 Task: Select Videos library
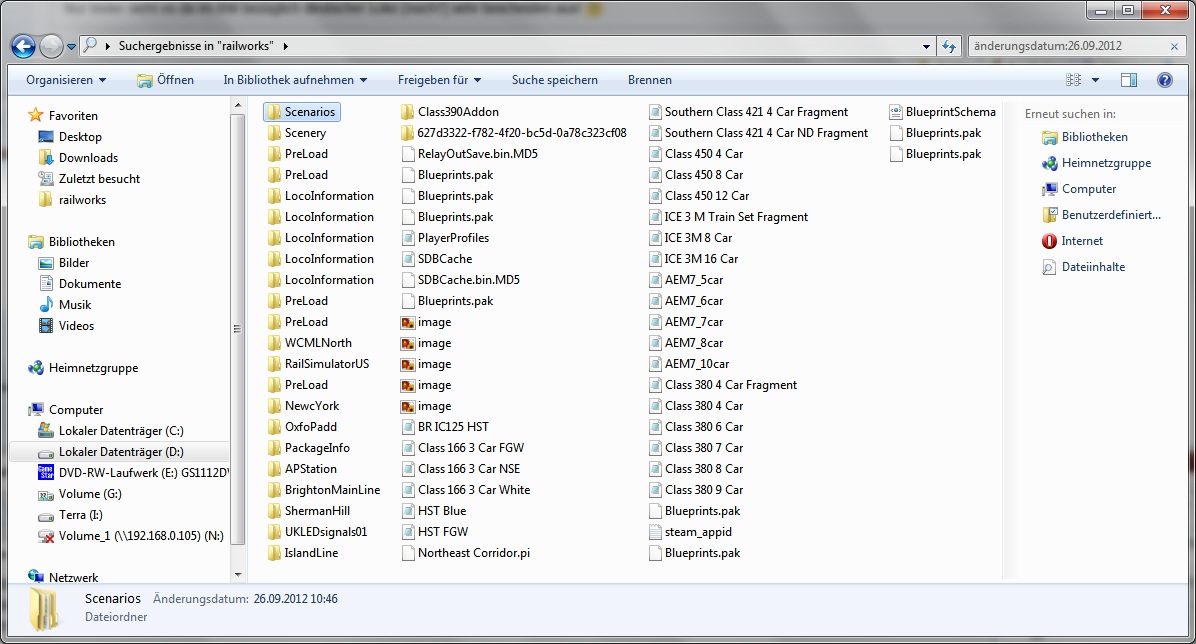pos(76,326)
